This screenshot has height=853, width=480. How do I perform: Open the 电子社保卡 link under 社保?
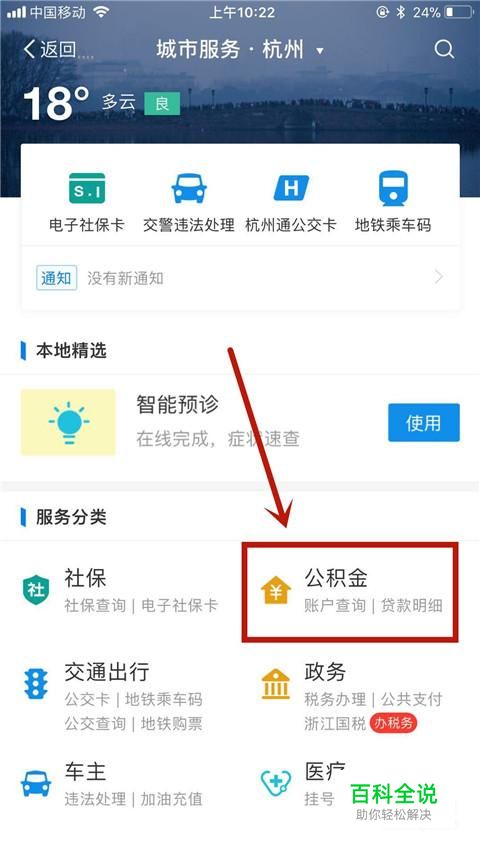point(180,605)
